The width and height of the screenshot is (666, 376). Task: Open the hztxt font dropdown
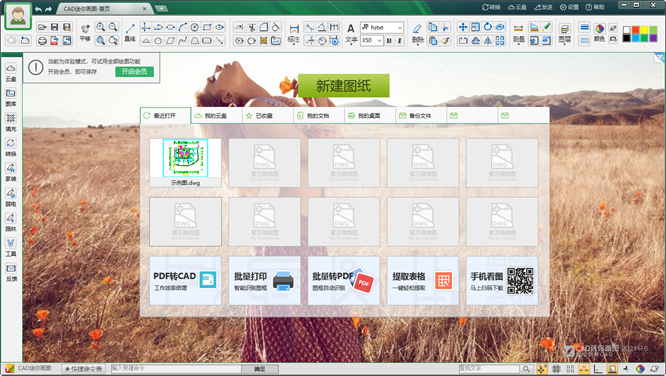(x=381, y=28)
